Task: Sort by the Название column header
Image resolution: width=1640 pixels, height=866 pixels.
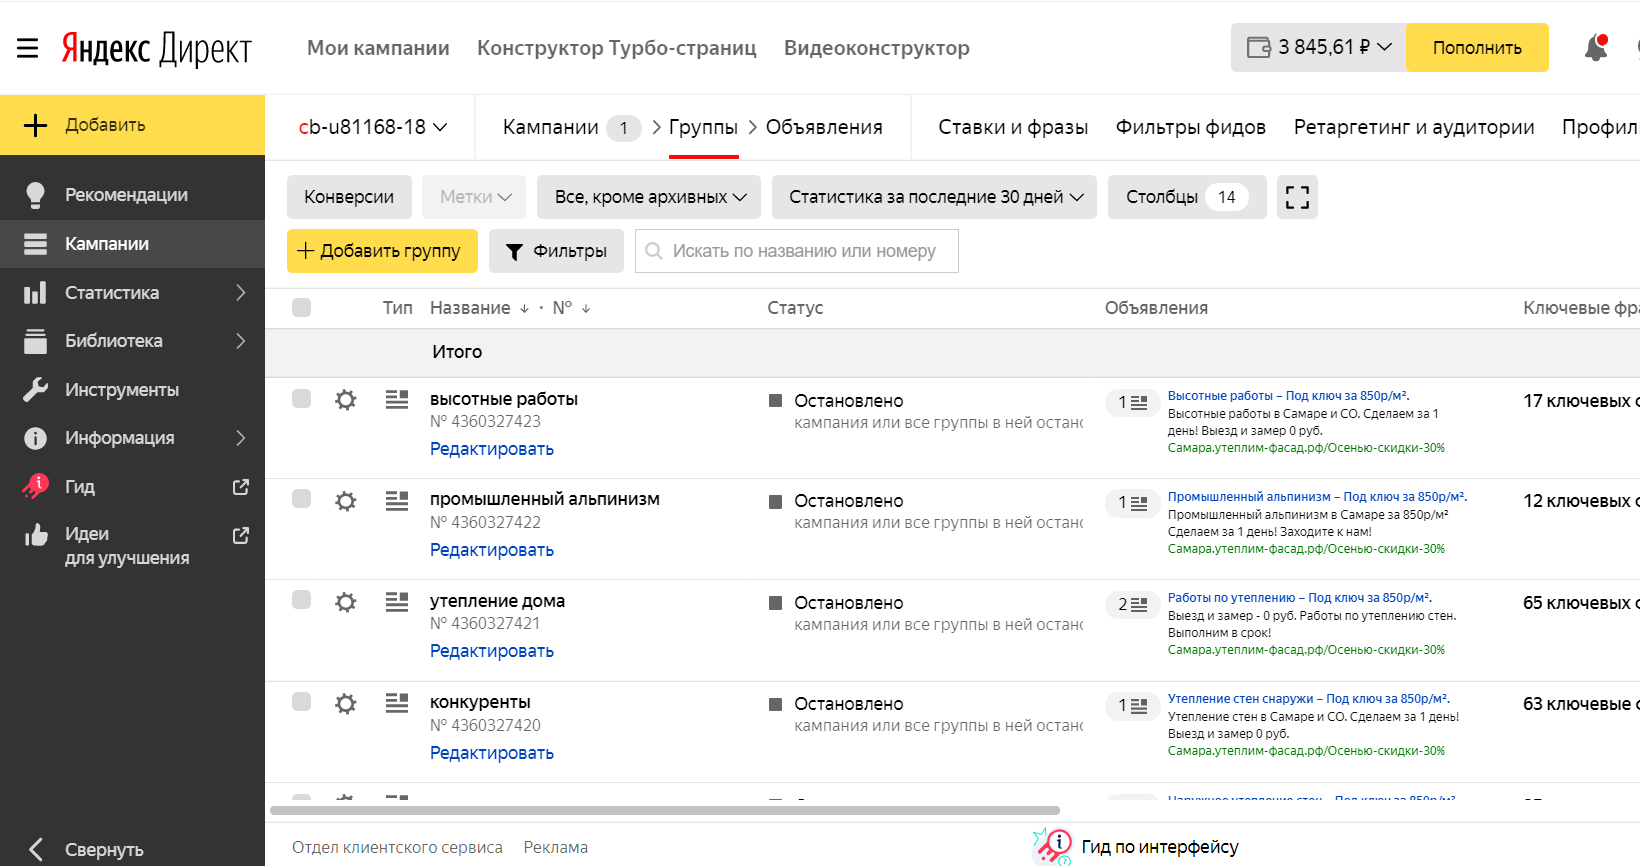Action: [x=470, y=308]
